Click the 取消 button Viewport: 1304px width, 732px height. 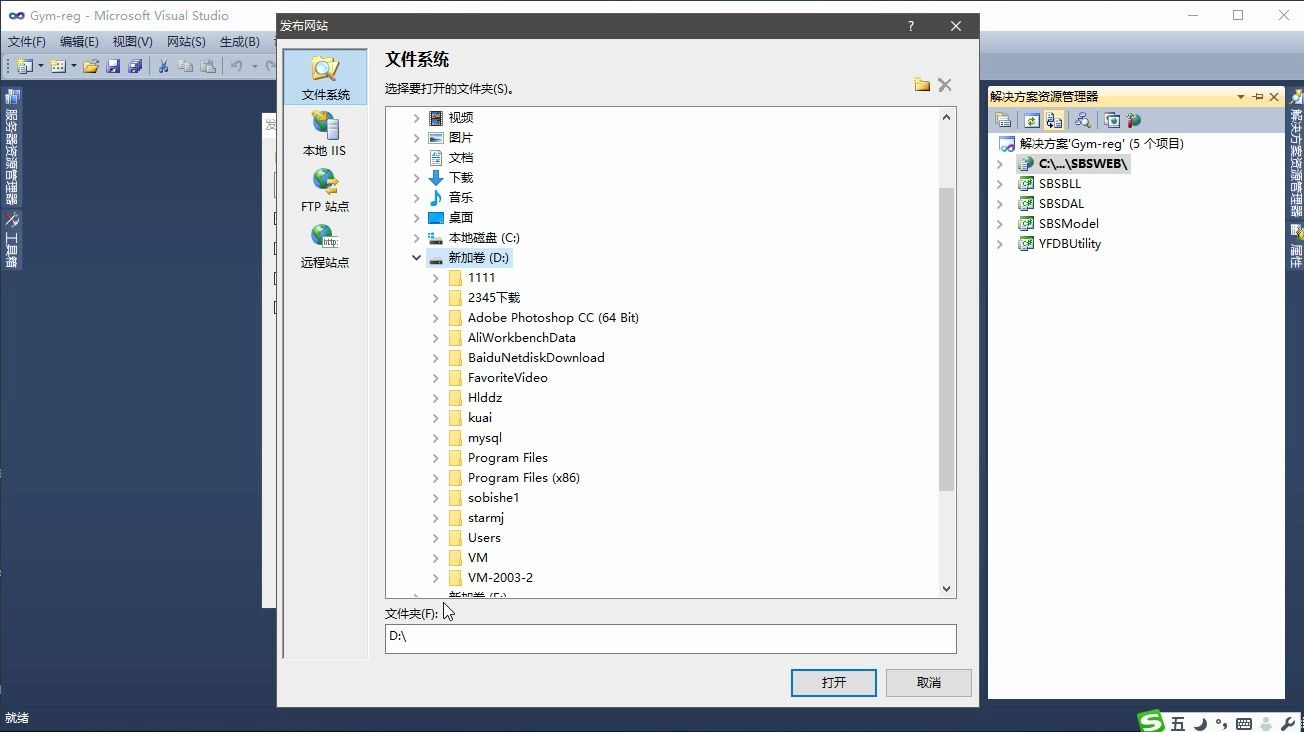929,683
